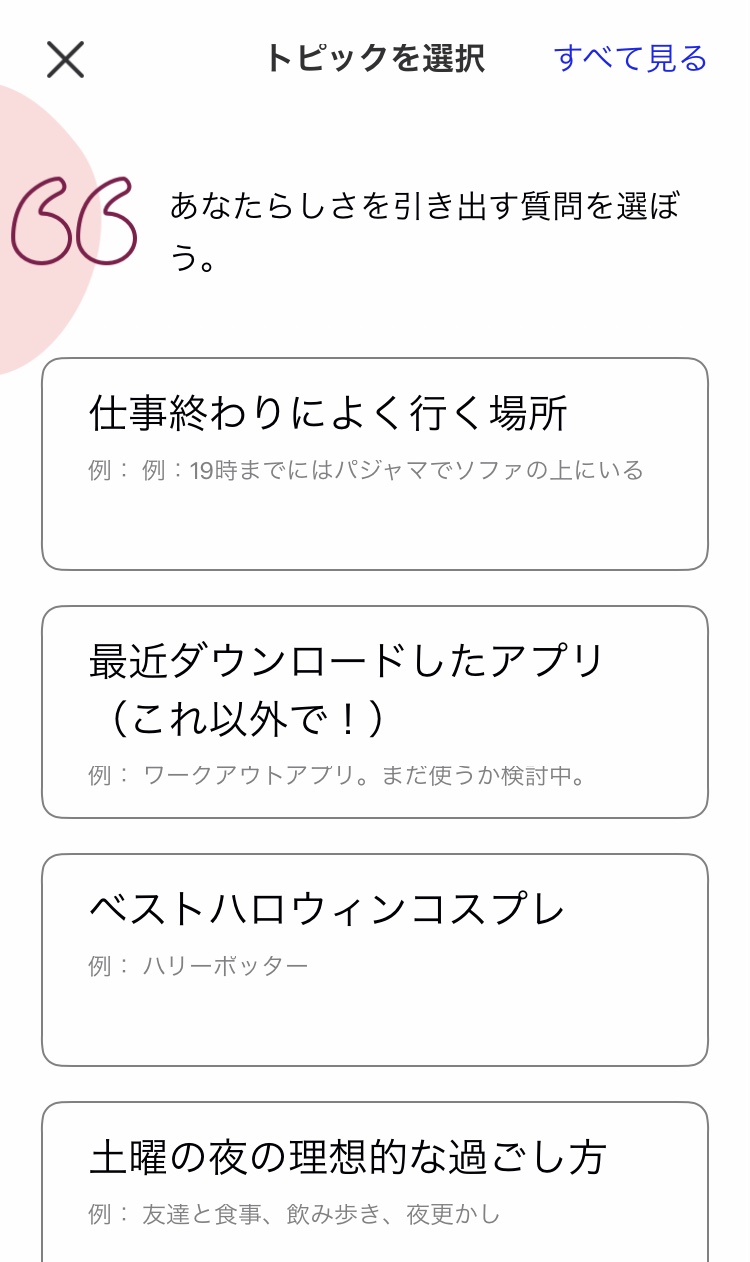750x1262 pixels.
Task: Tap the すべて見る link
Action: [630, 59]
